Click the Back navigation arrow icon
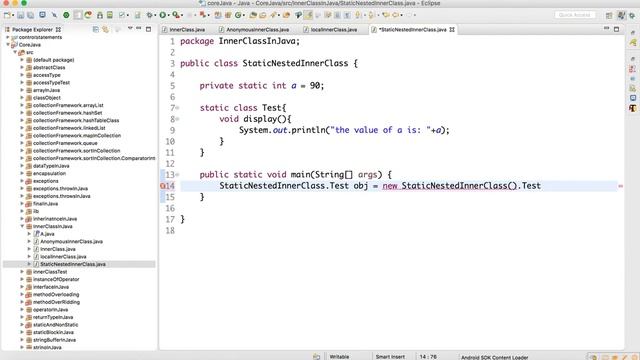640x360 pixels. [x=396, y=15]
